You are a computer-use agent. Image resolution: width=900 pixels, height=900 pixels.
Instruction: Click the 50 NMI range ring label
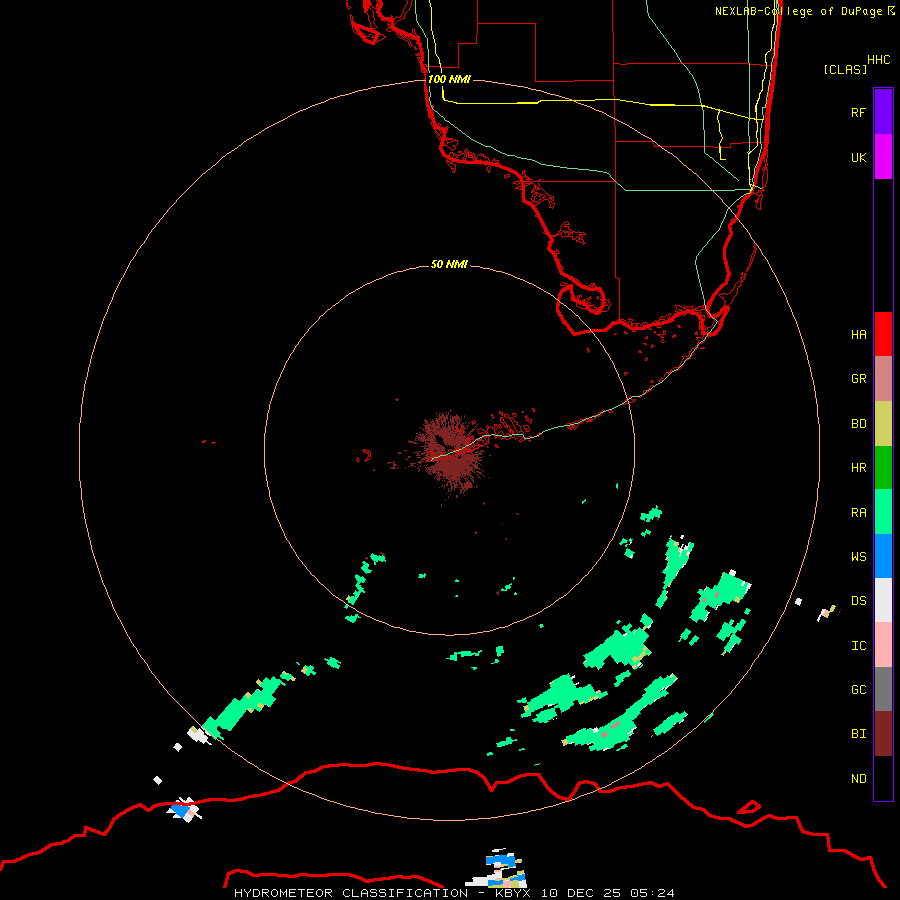click(x=449, y=265)
